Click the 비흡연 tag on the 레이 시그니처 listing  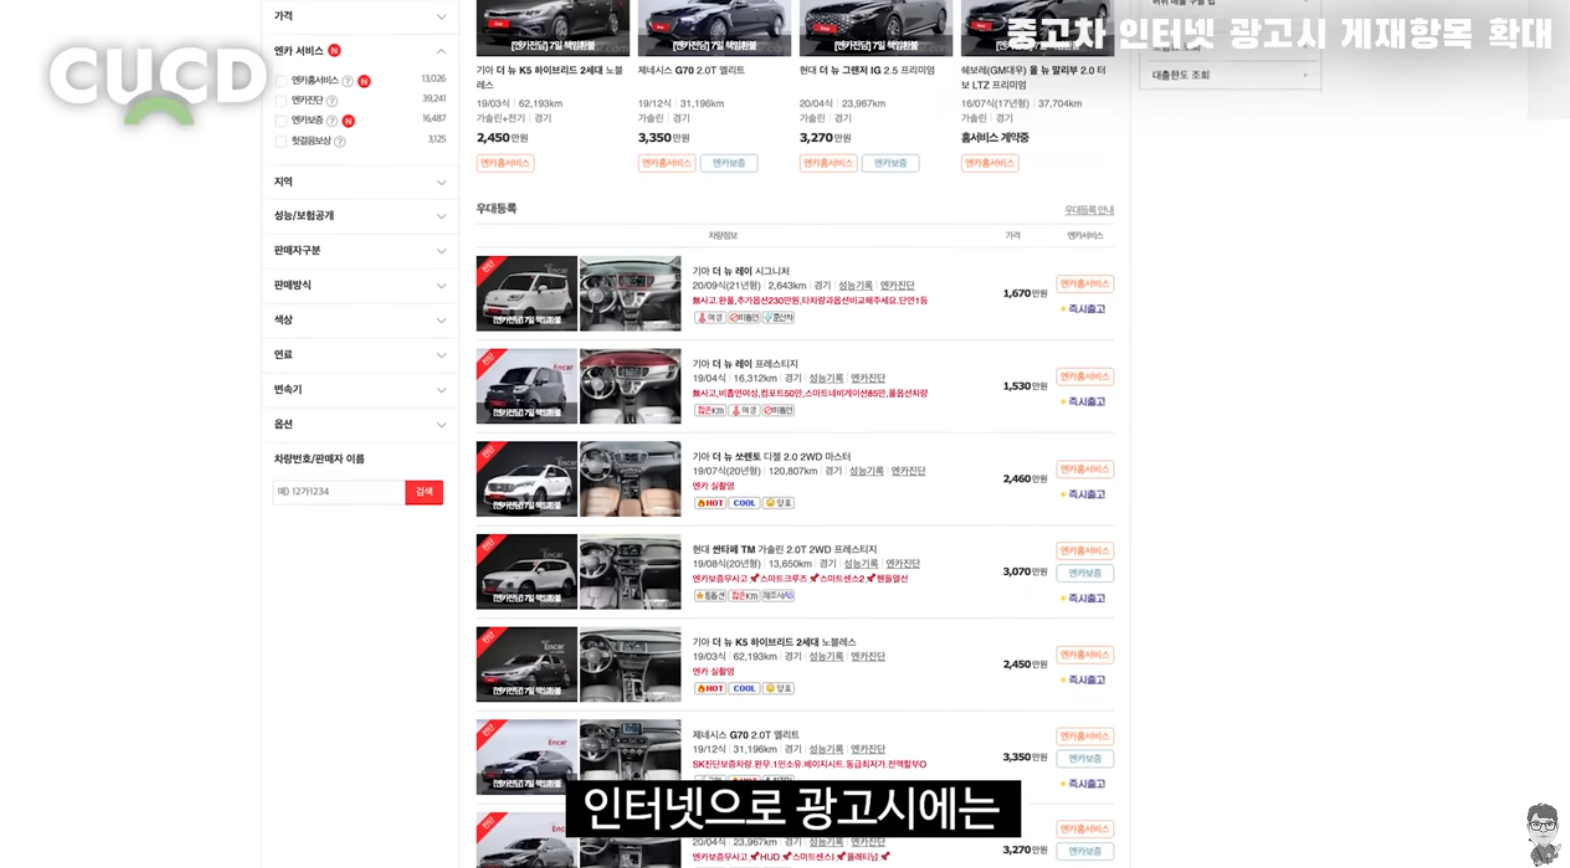pyautogui.click(x=744, y=318)
